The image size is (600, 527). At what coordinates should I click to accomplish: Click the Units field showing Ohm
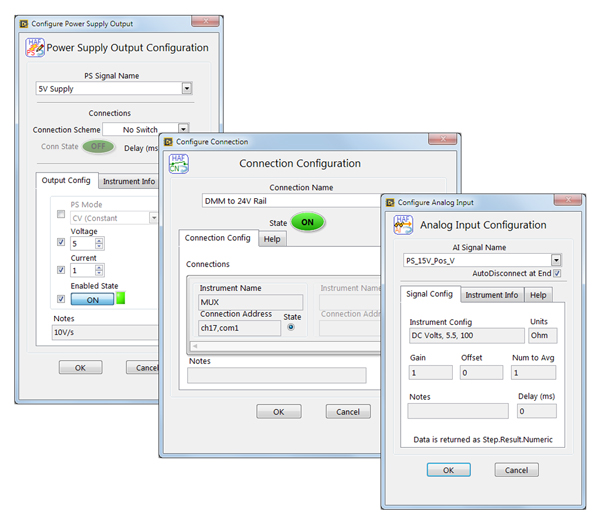point(543,336)
